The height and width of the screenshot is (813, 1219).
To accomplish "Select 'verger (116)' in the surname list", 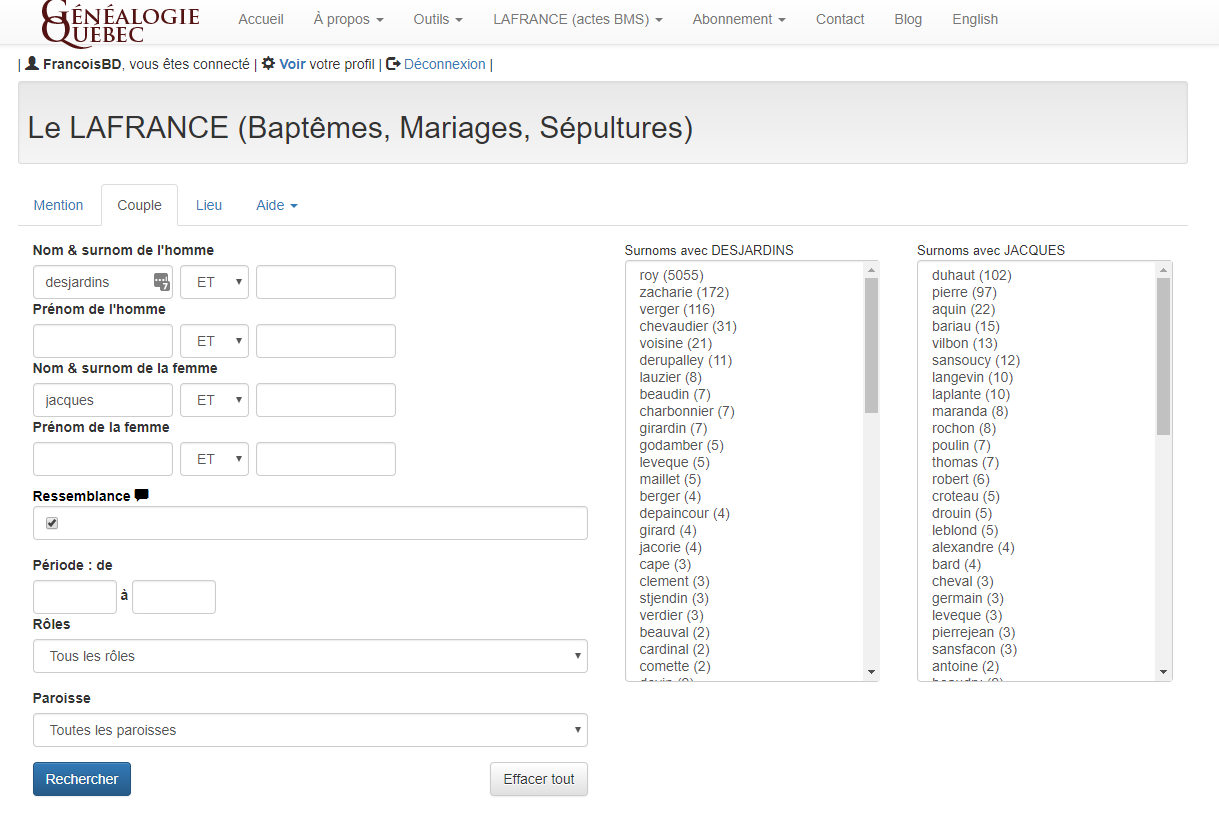I will [677, 309].
